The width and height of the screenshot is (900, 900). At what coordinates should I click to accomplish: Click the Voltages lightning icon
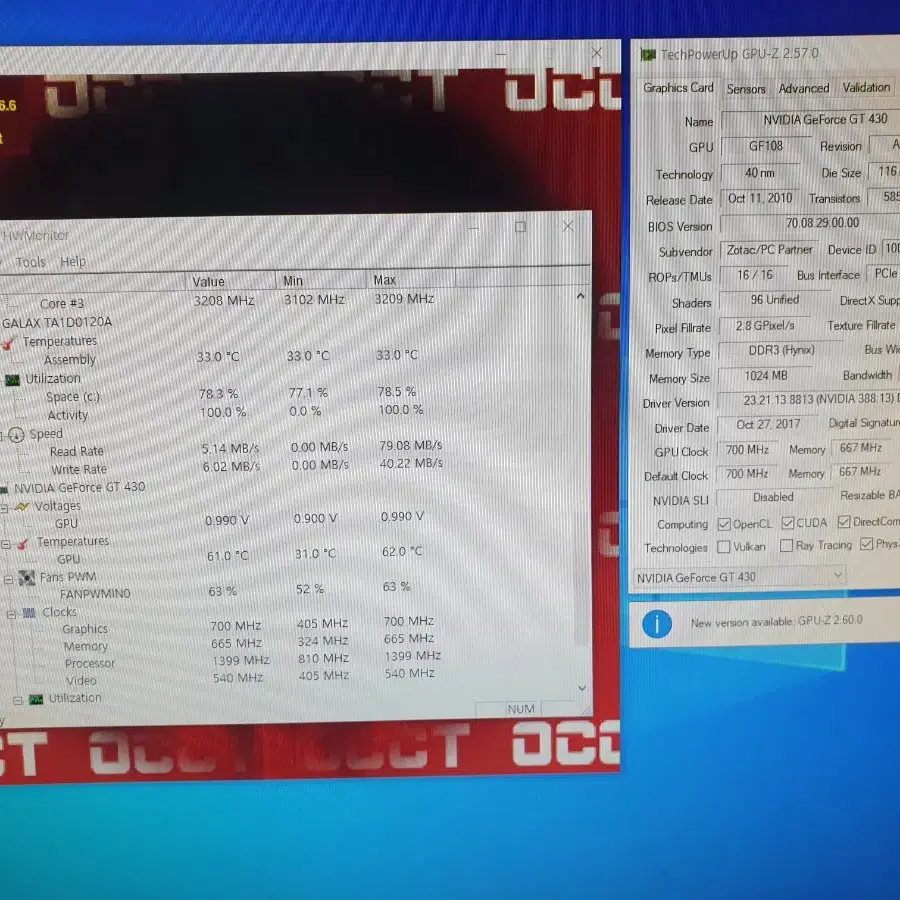pos(21,507)
